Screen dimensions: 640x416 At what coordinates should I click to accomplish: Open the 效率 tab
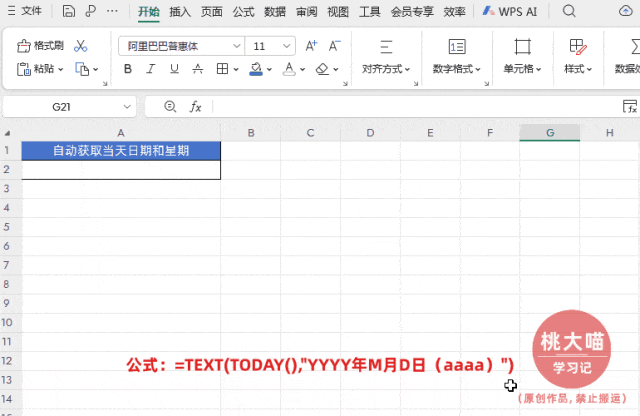pos(454,11)
